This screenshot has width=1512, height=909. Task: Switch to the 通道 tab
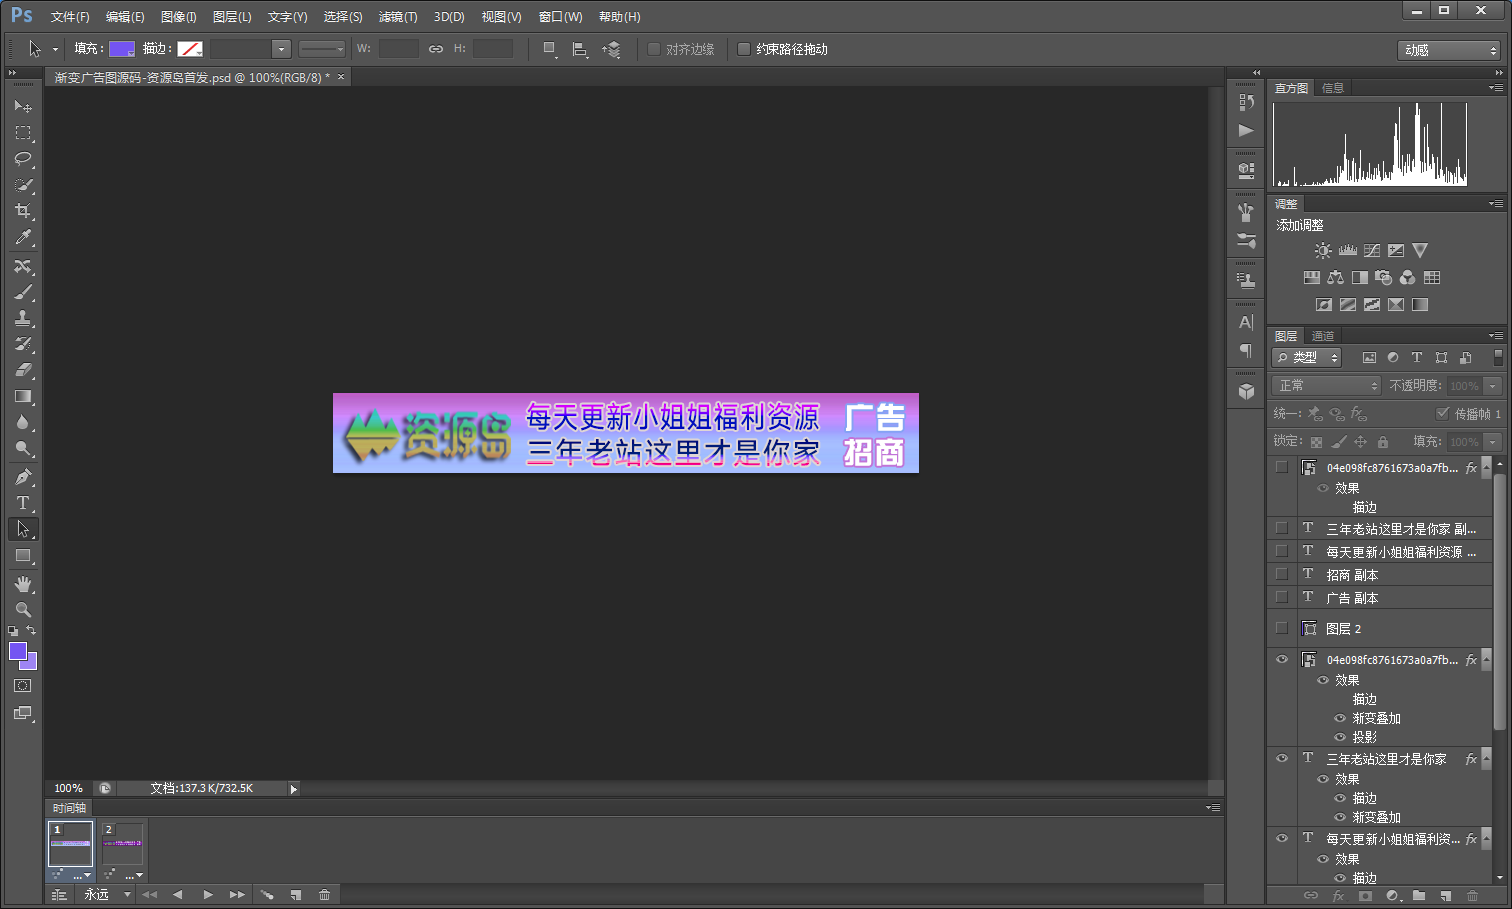1323,336
